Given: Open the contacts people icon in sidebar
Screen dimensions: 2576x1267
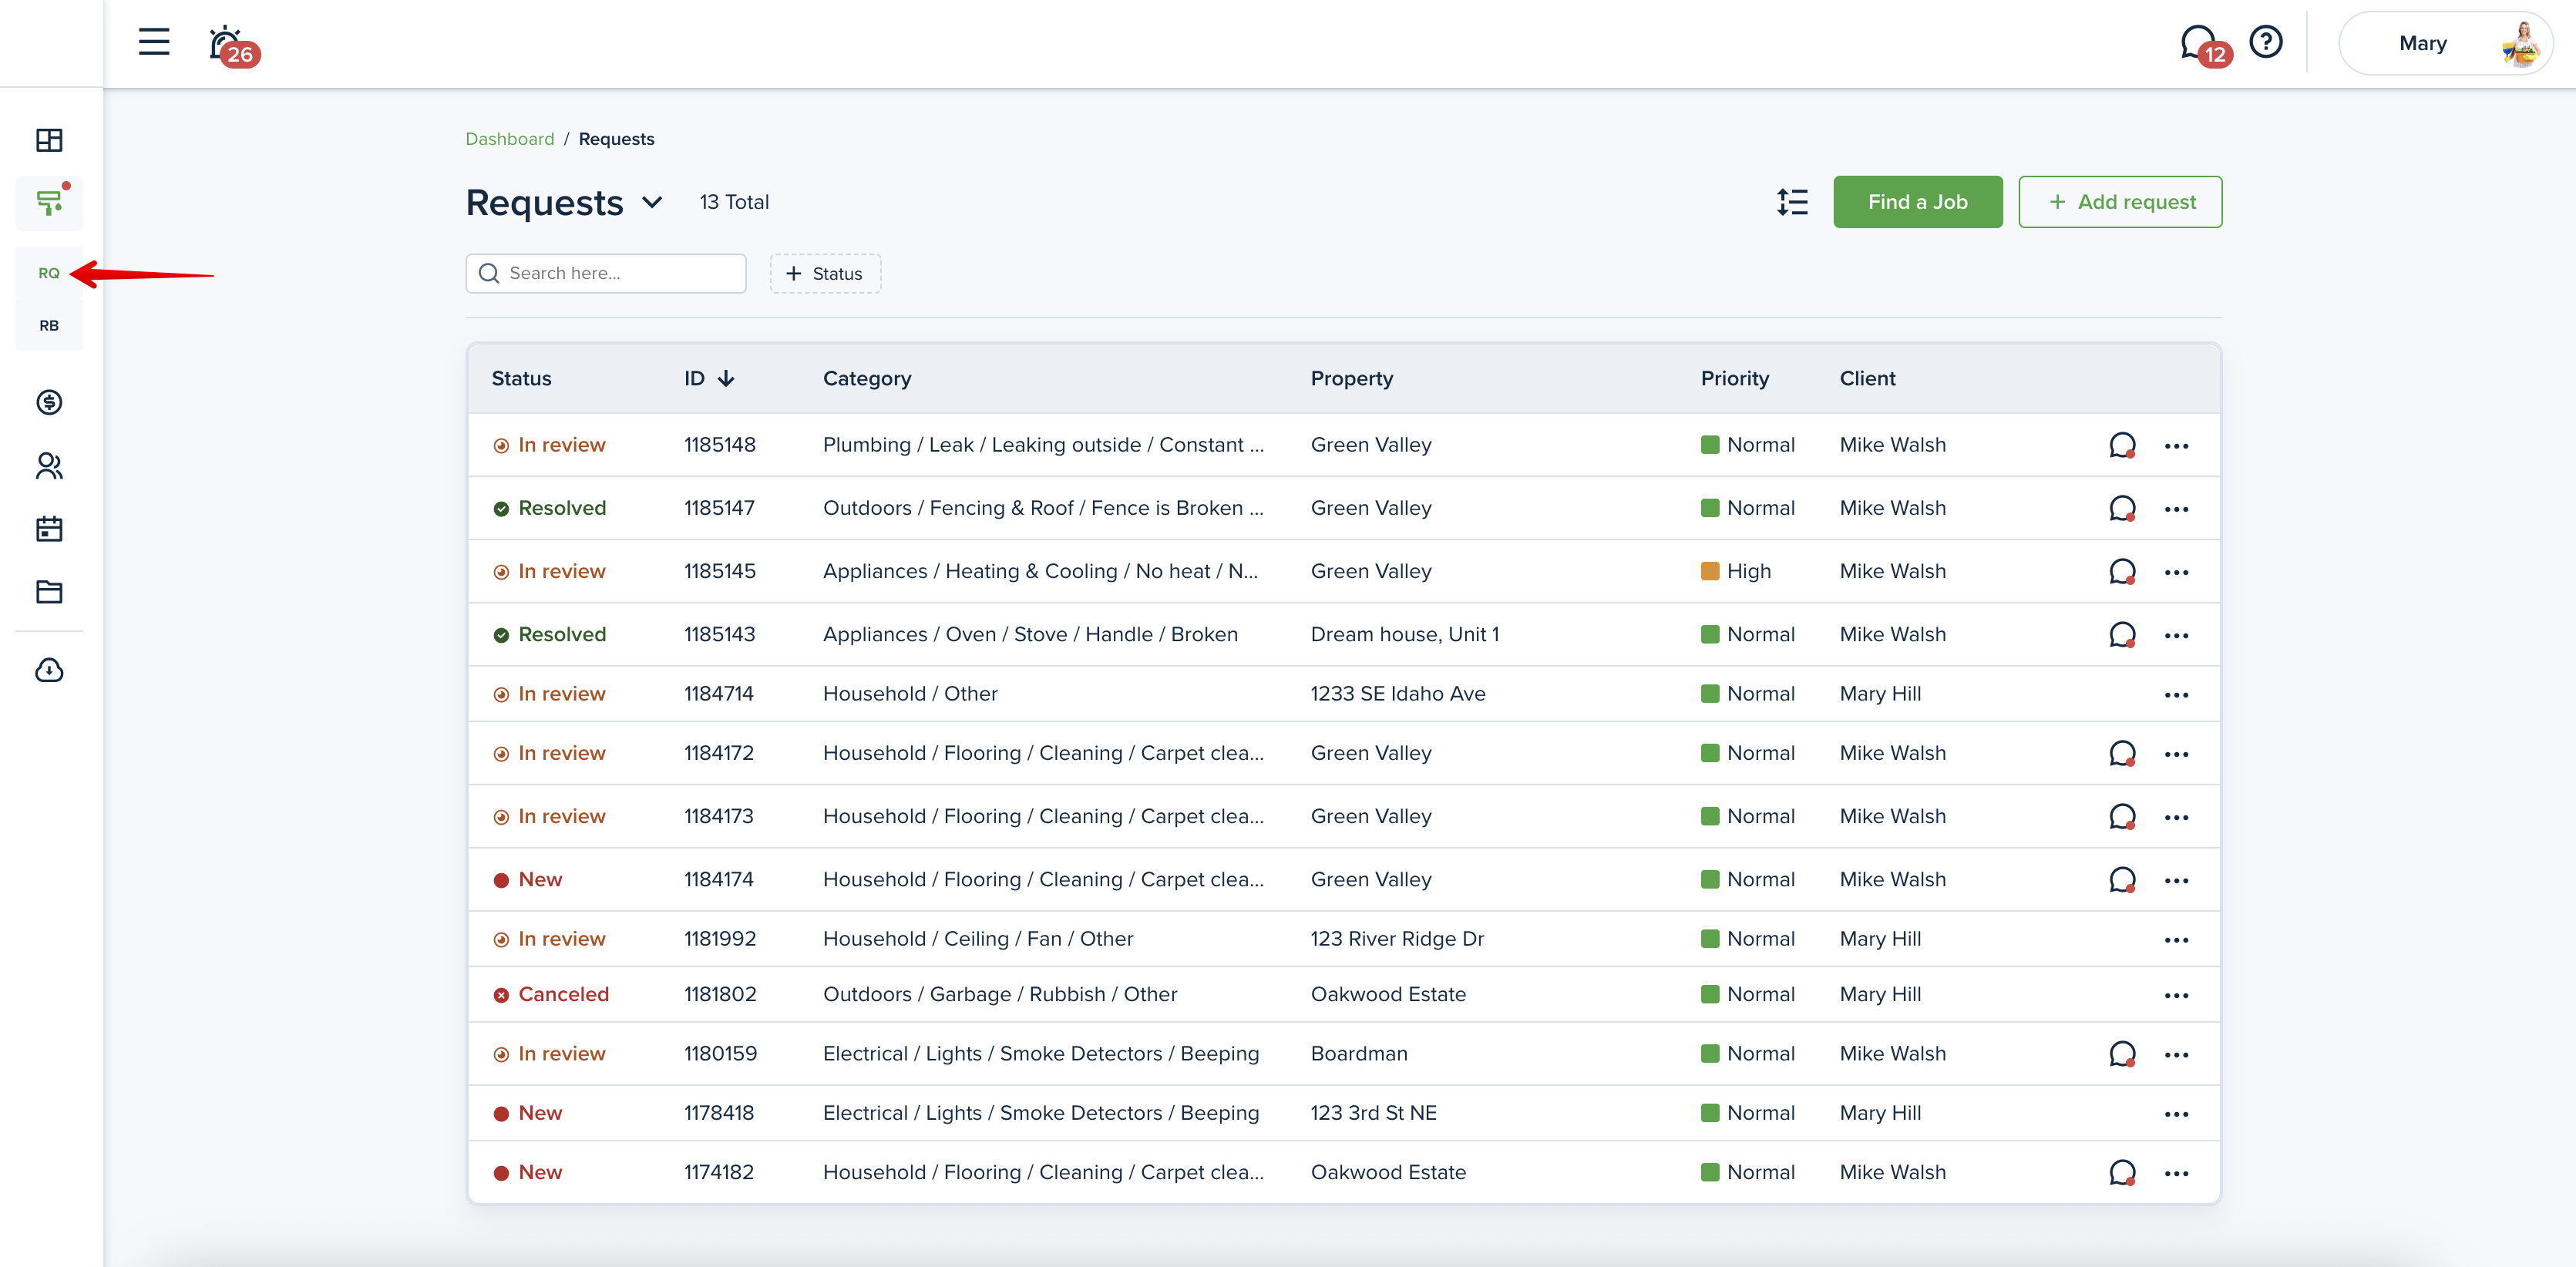Looking at the screenshot, I should tap(49, 466).
